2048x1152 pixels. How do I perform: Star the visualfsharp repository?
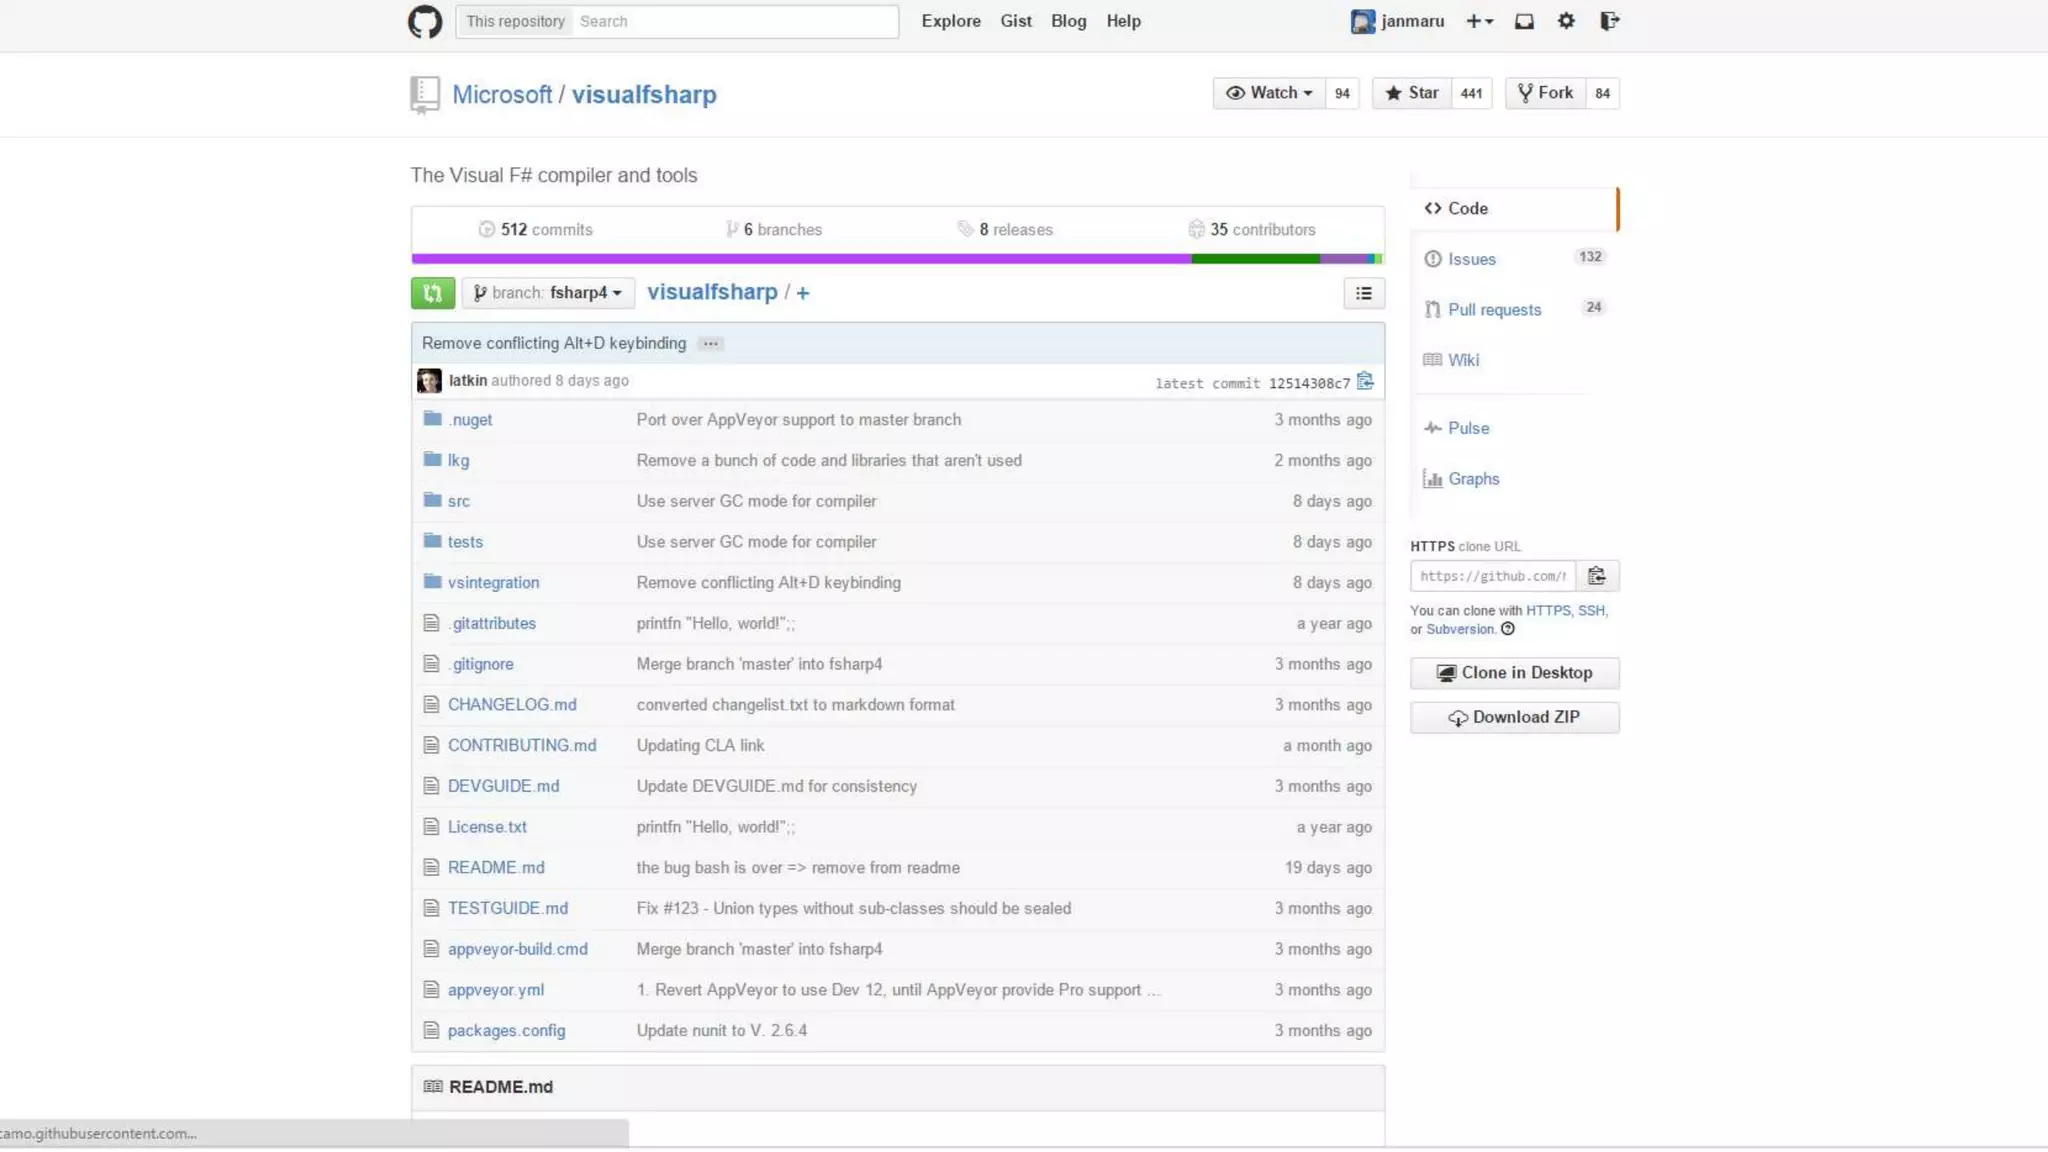(1411, 93)
